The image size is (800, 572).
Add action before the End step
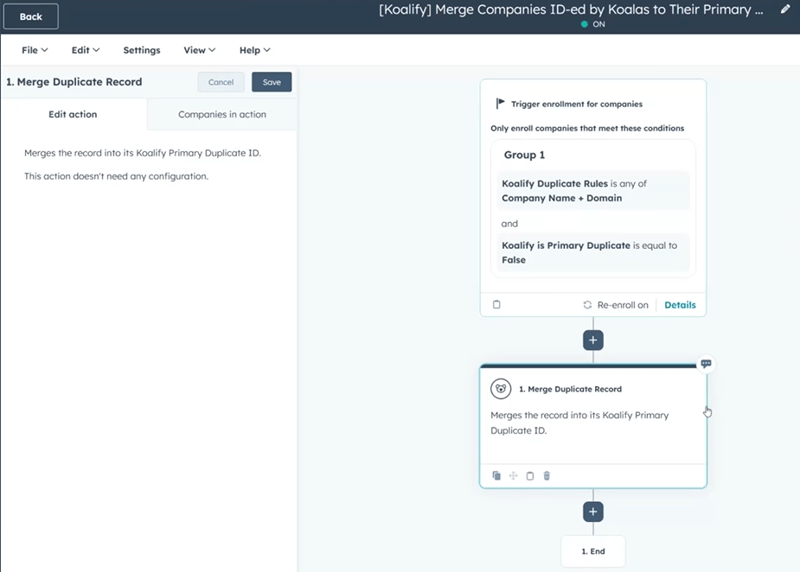593,511
